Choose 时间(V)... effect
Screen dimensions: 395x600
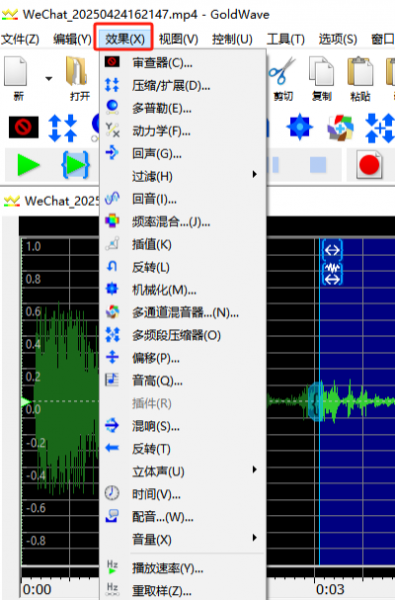click(183, 494)
